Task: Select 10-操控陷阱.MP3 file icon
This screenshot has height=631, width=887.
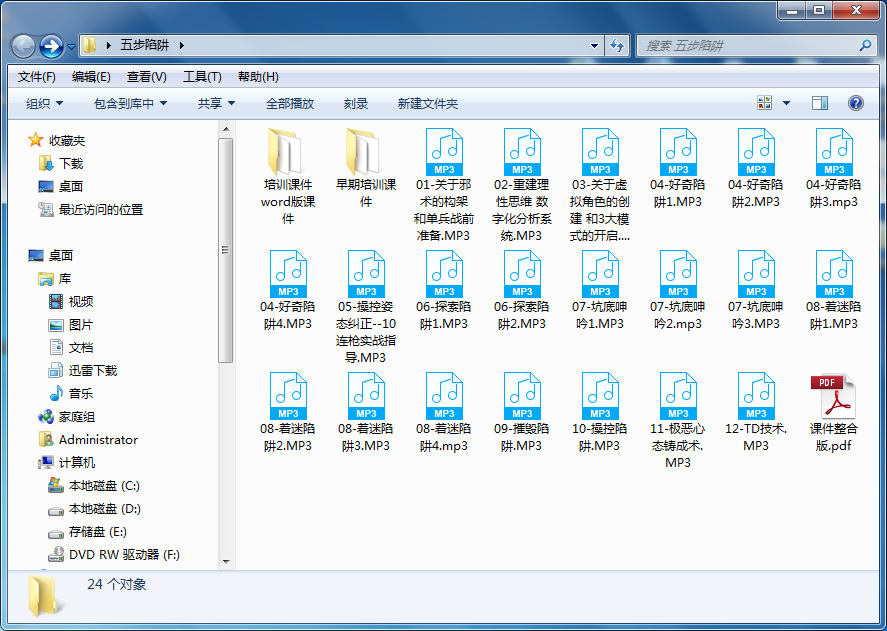Action: 600,397
